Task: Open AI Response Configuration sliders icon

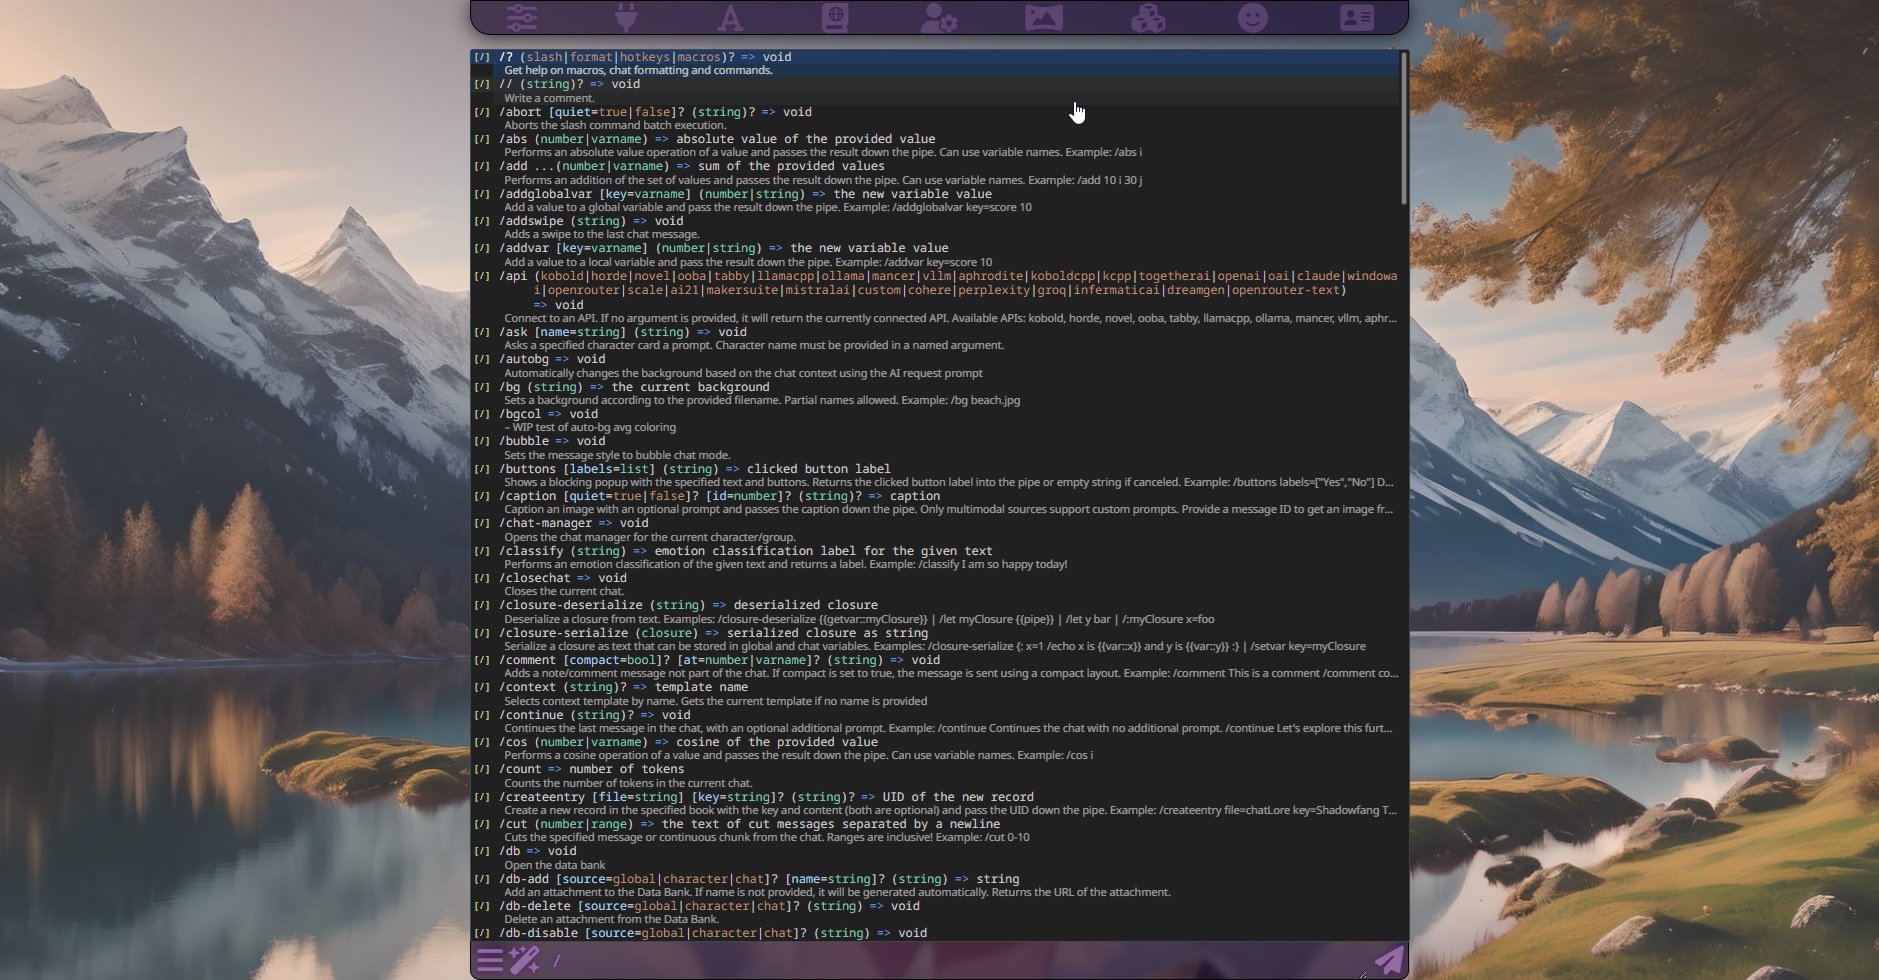Action: point(522,17)
